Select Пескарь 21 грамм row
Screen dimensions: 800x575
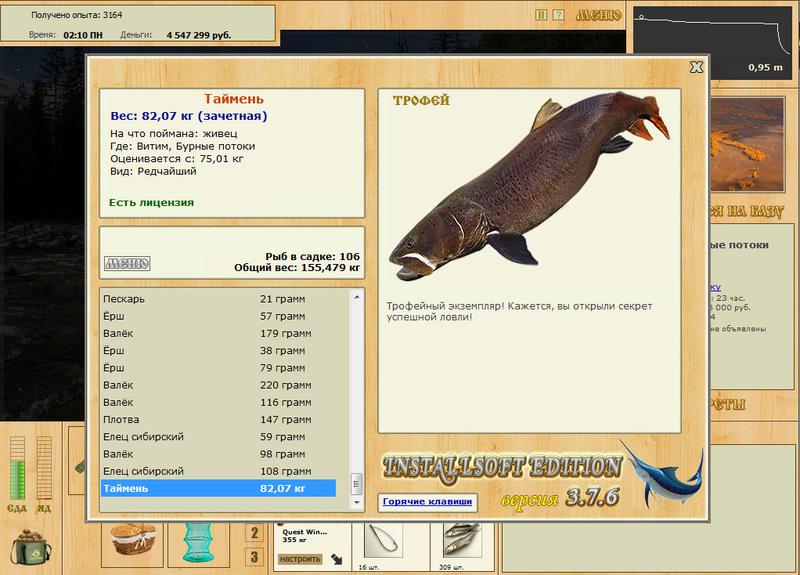coord(218,299)
